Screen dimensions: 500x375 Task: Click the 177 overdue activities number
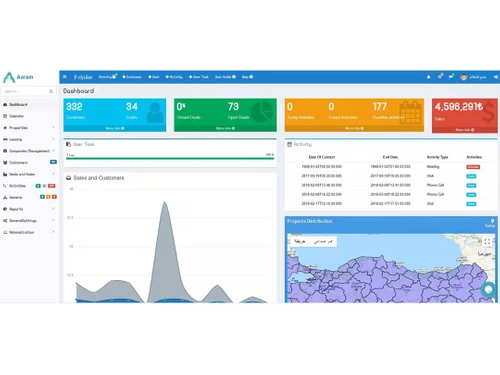380,107
